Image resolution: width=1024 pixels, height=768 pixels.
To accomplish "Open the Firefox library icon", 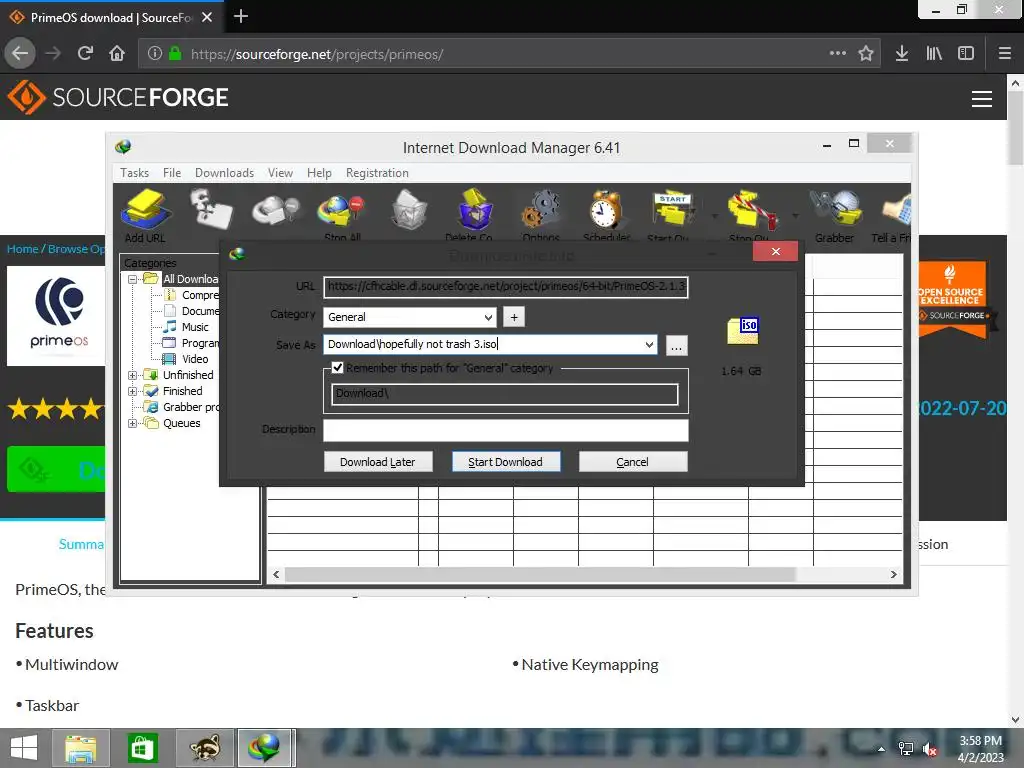I will pyautogui.click(x=934, y=54).
